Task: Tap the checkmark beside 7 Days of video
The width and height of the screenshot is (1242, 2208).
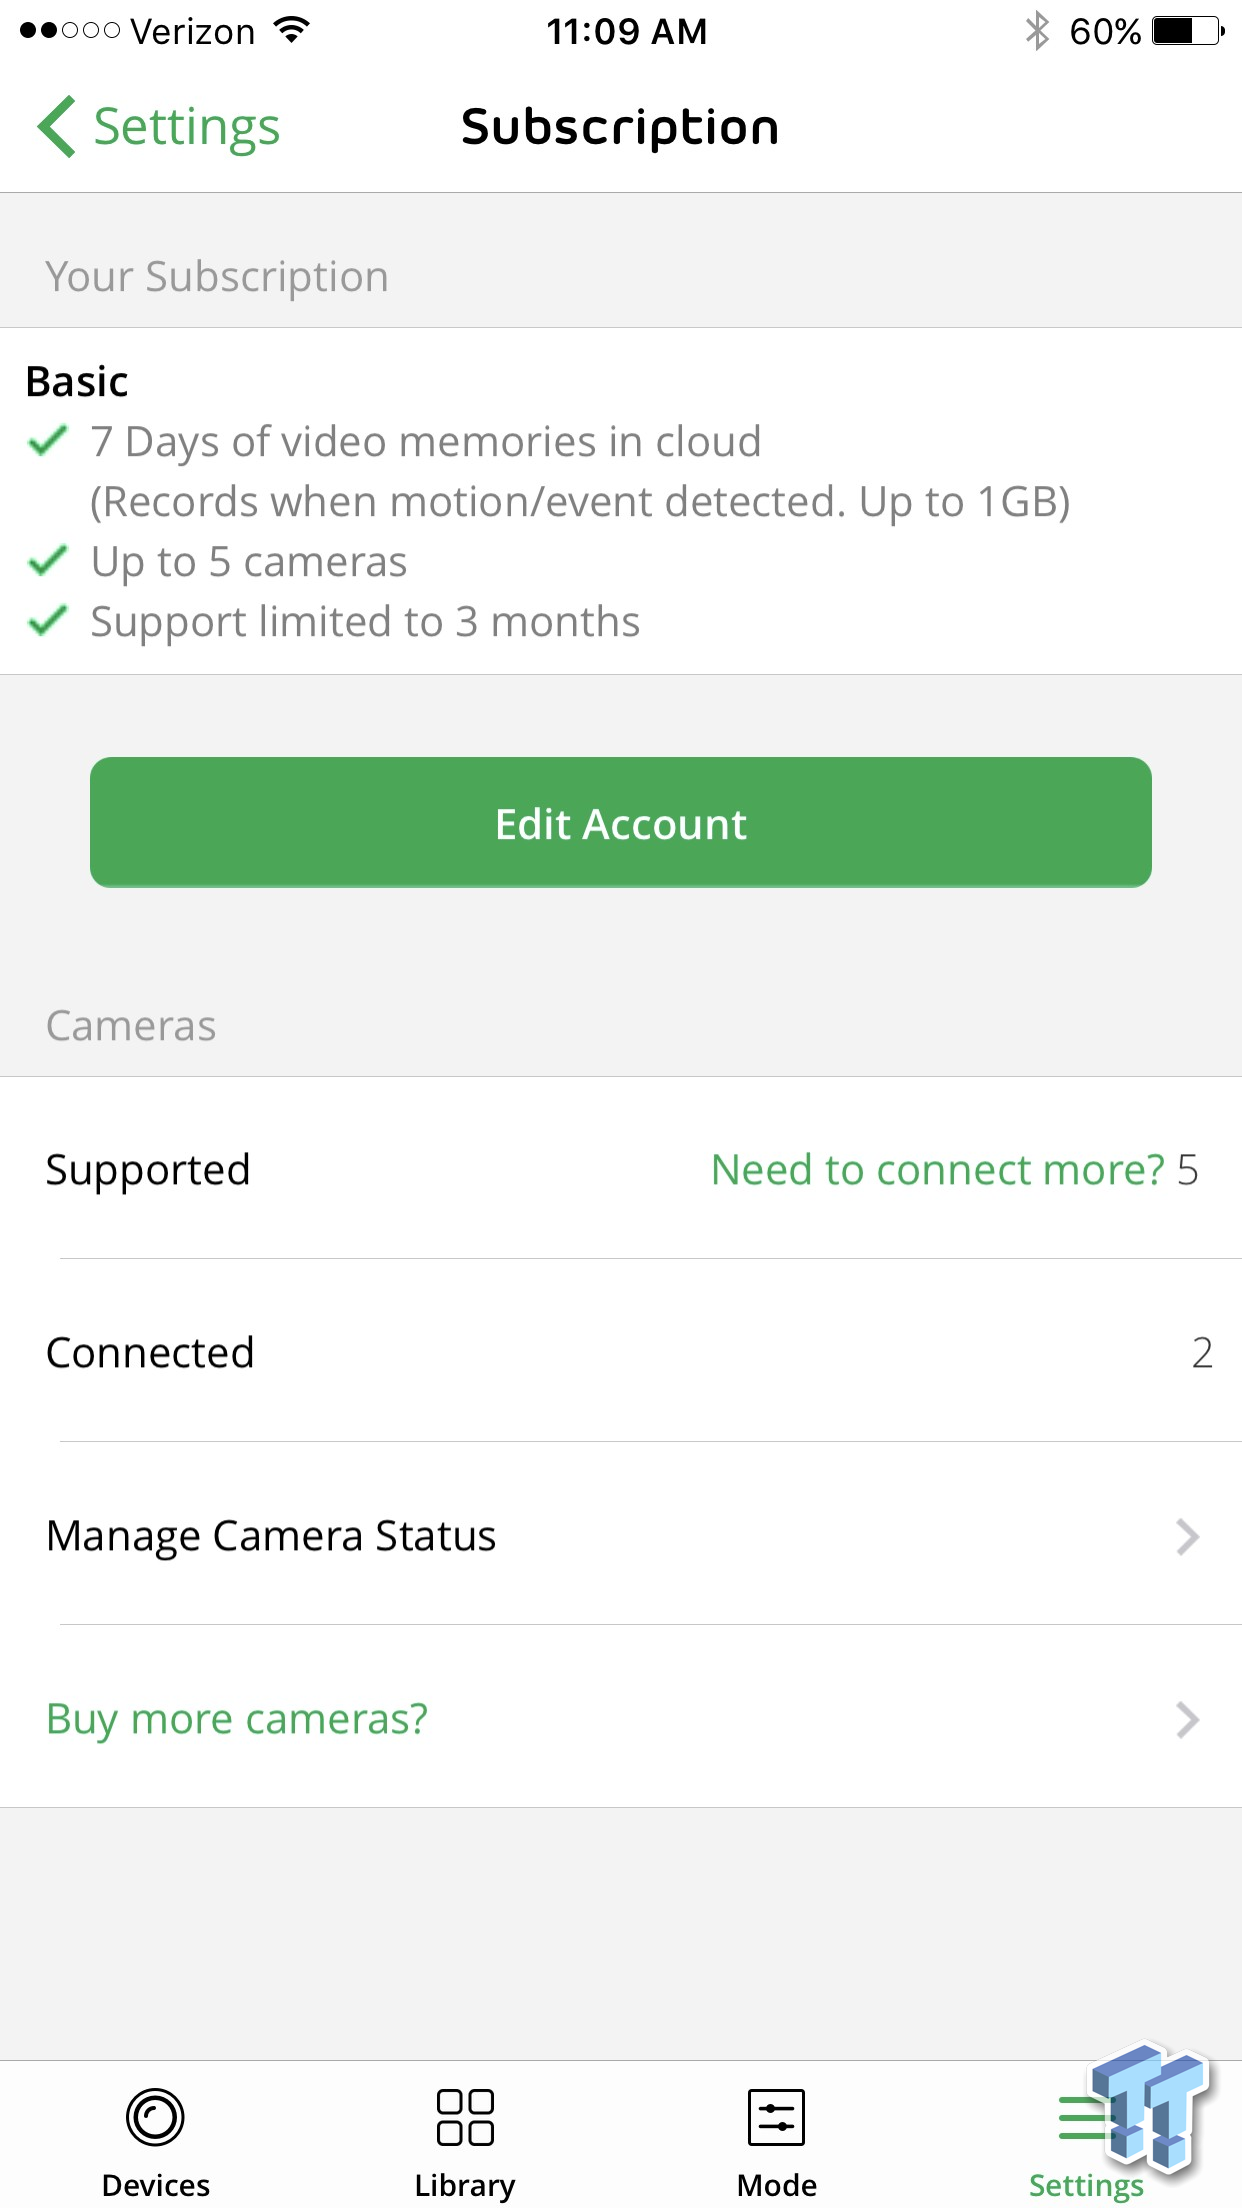Action: [48, 440]
